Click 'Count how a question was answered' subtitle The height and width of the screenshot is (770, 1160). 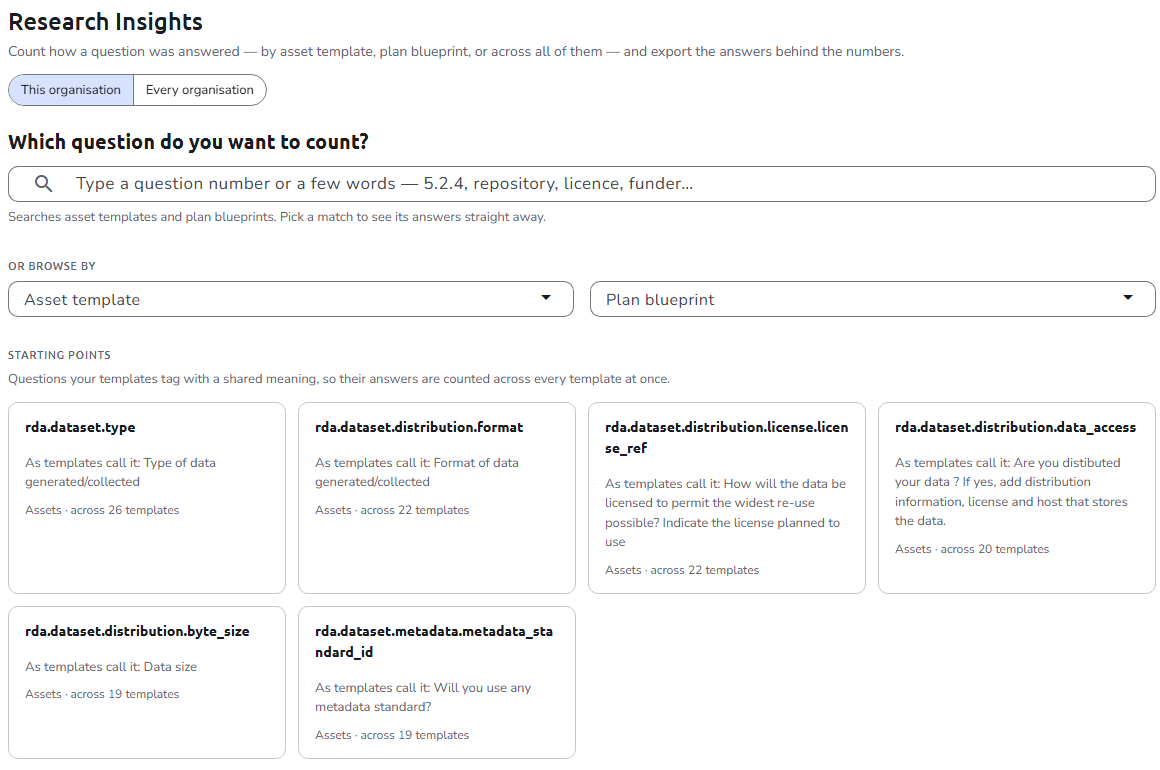coord(456,52)
